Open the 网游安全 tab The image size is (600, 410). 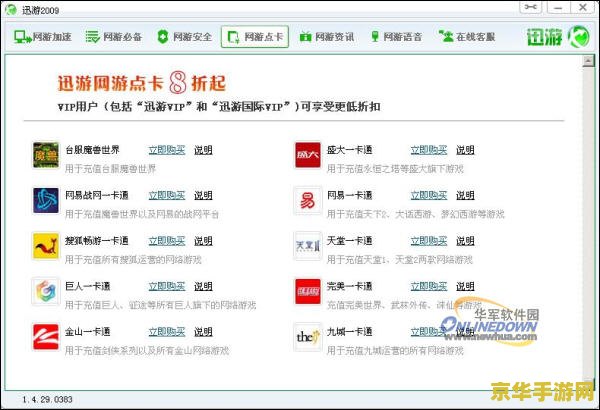[184, 37]
